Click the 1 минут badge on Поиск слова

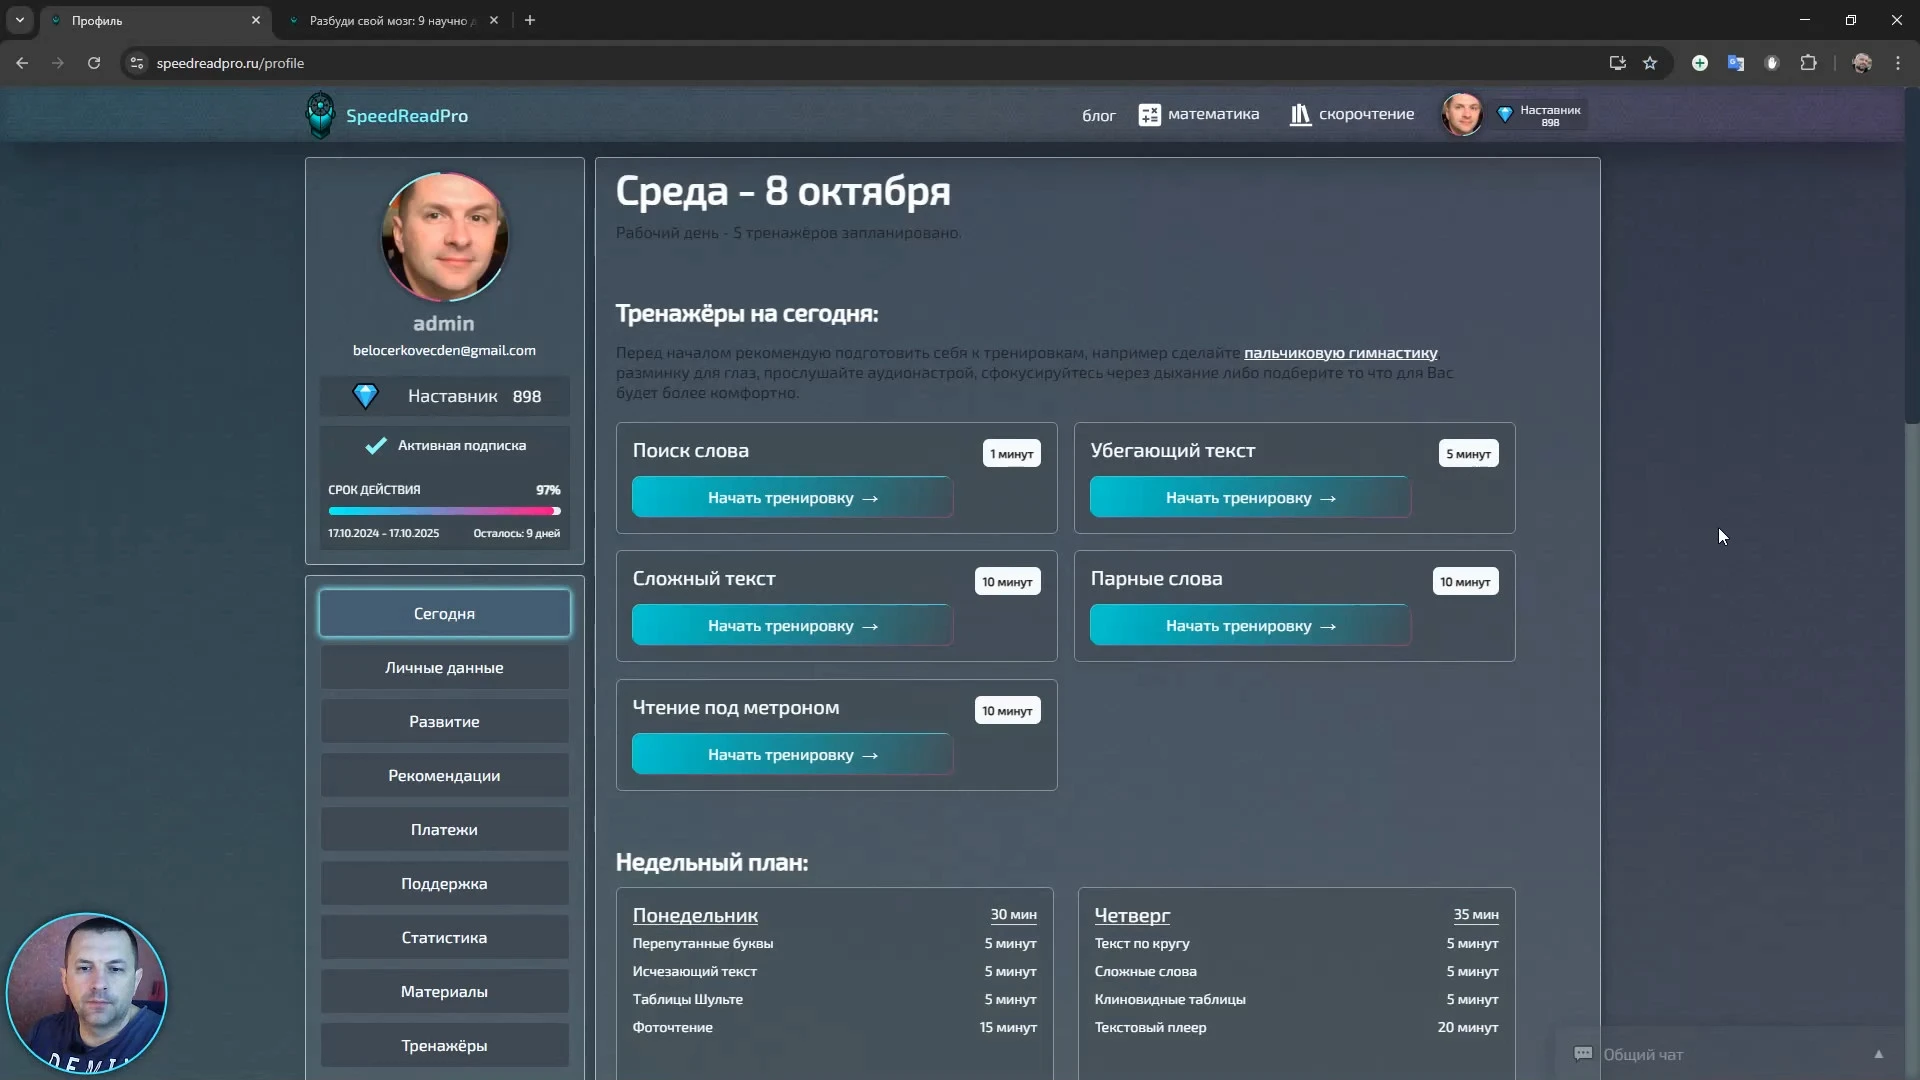[x=1011, y=453]
